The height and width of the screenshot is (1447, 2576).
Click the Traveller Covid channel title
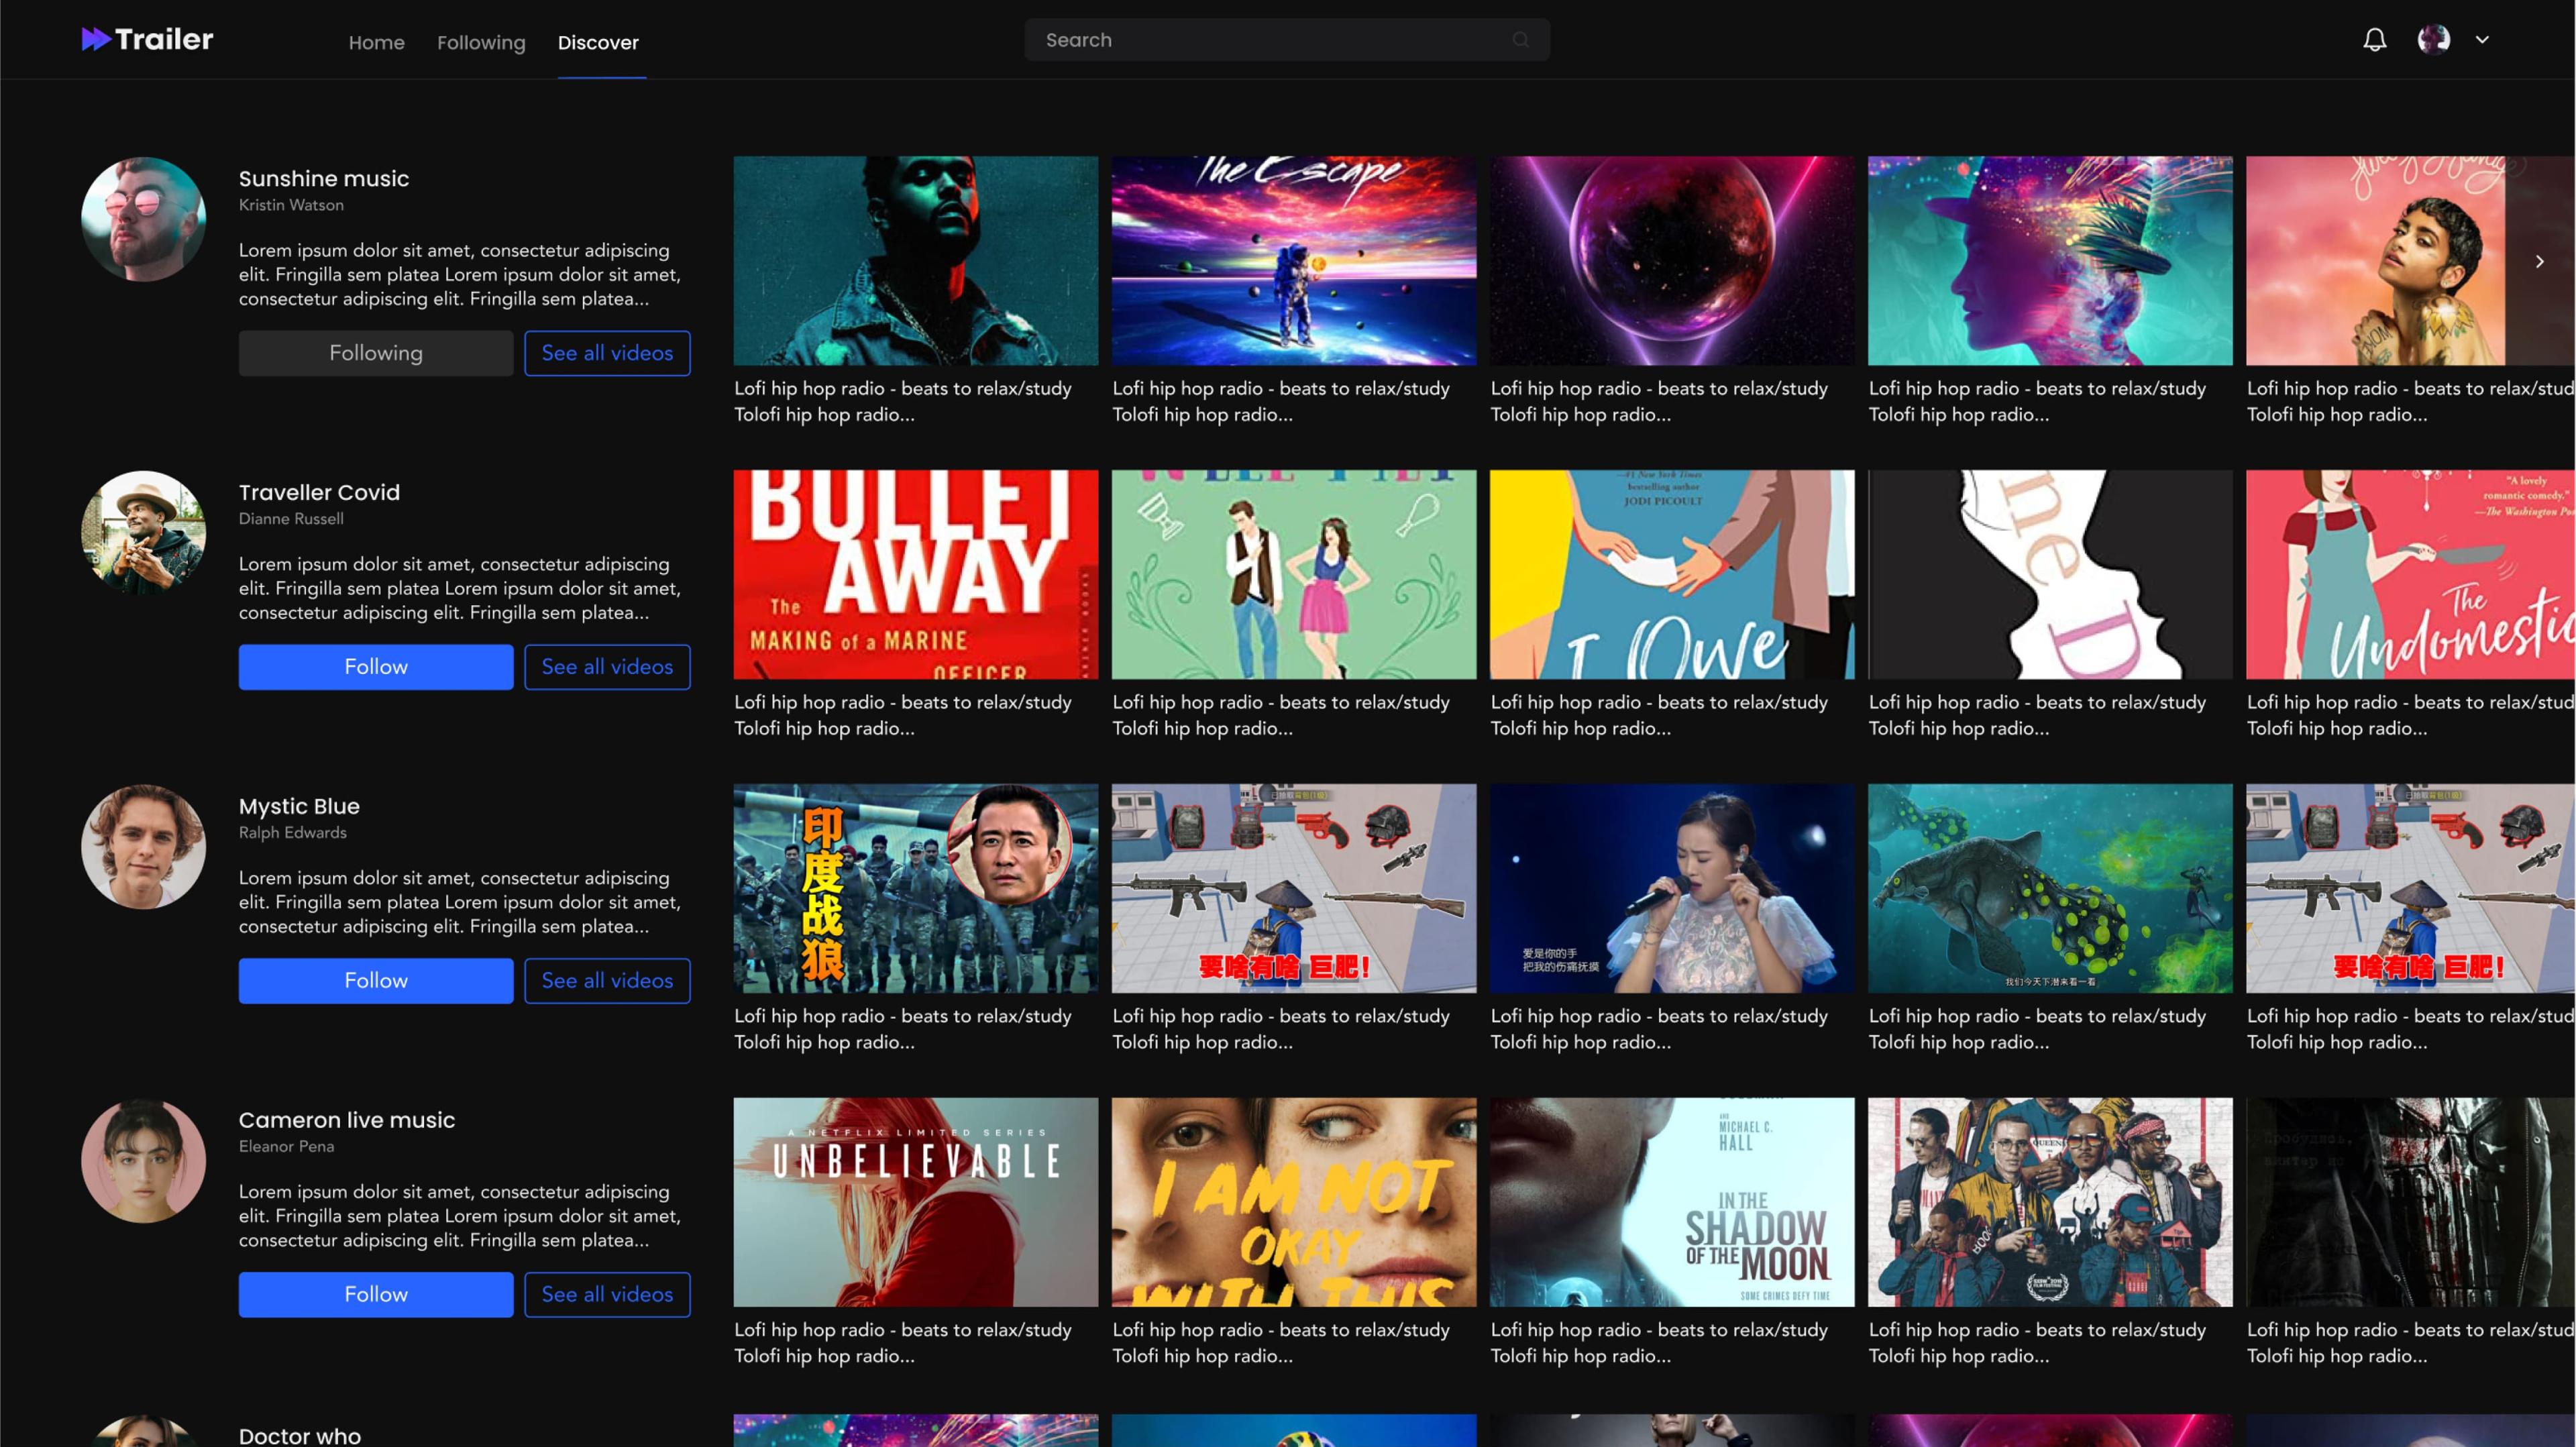[319, 493]
